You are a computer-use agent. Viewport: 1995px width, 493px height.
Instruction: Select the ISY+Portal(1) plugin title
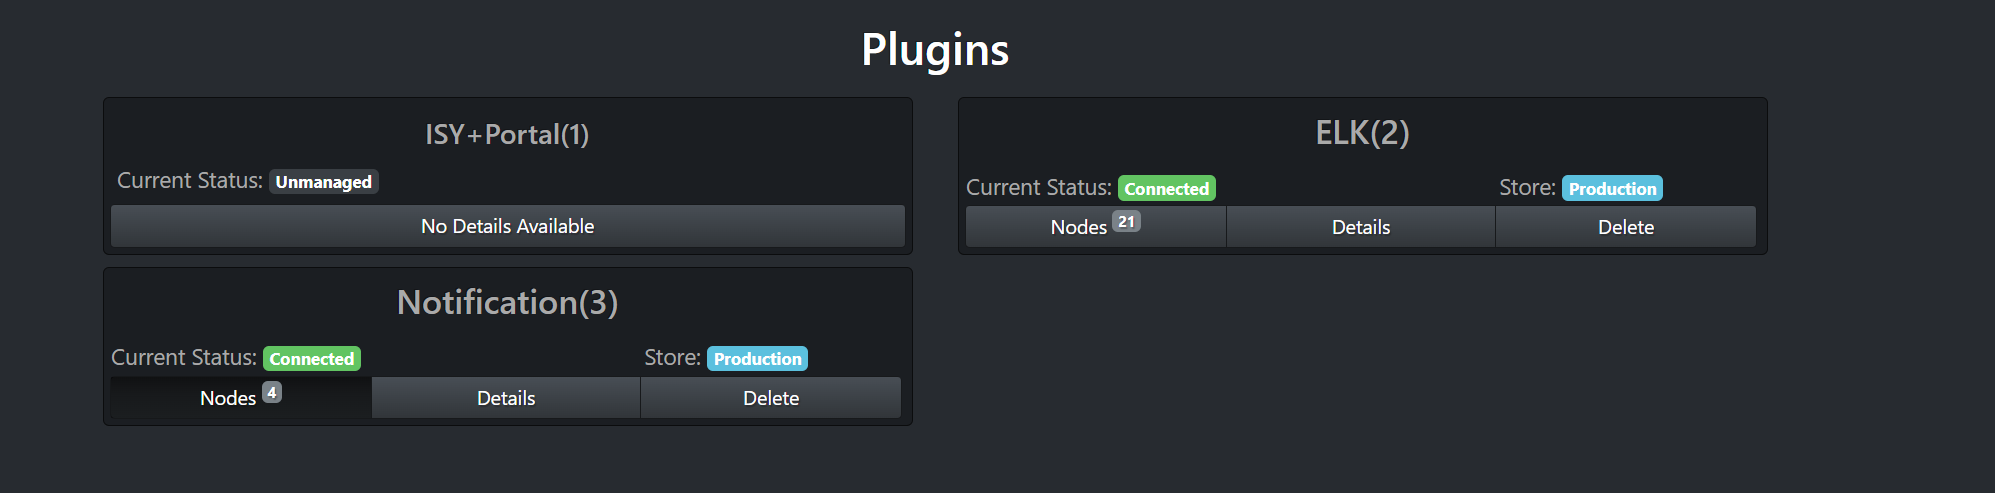507,134
